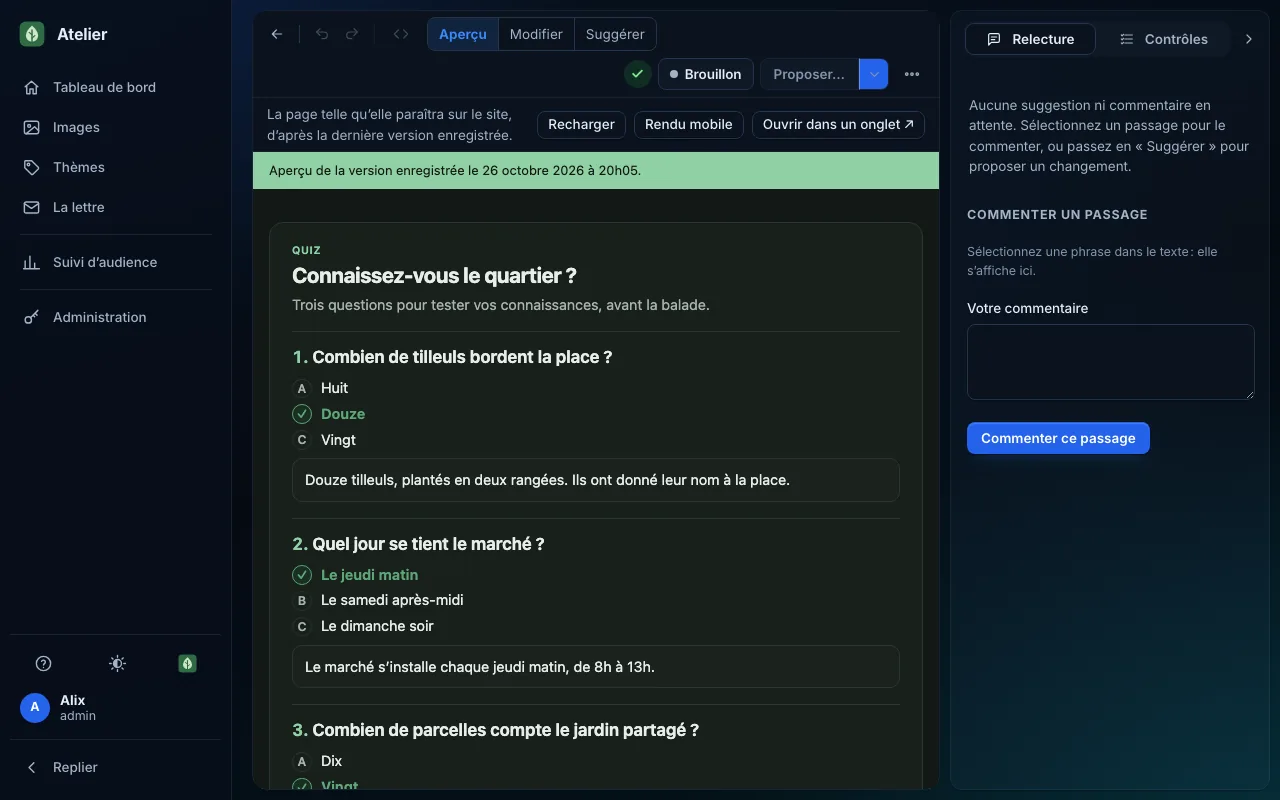This screenshot has height=800, width=1280.
Task: Toggle the light/dark theme sun icon
Action: coord(117,663)
